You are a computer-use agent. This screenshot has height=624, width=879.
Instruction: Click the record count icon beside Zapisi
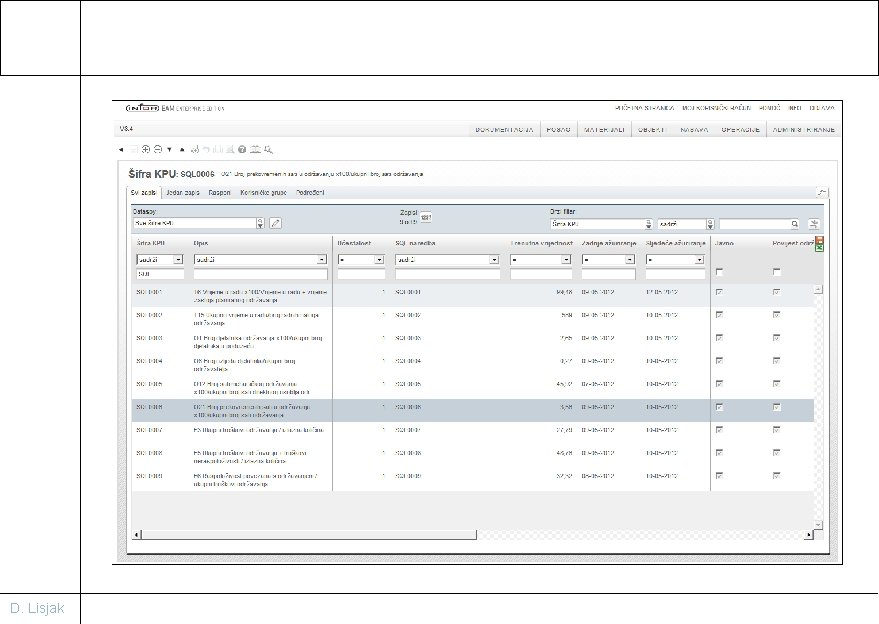[426, 217]
